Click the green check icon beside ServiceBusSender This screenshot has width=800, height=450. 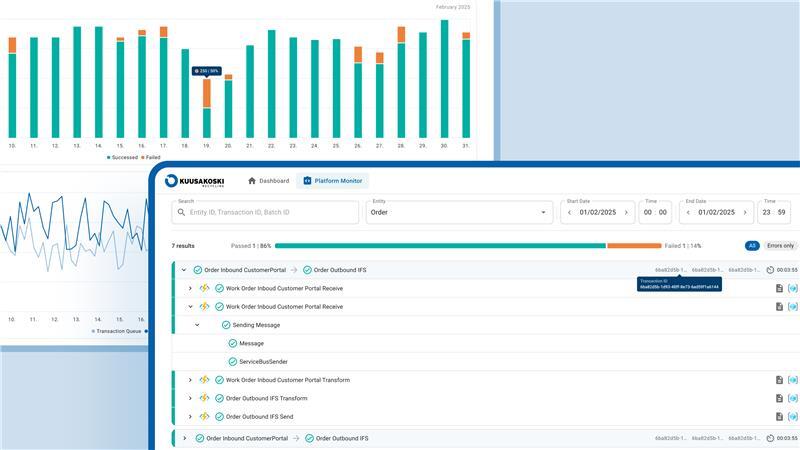[232, 361]
